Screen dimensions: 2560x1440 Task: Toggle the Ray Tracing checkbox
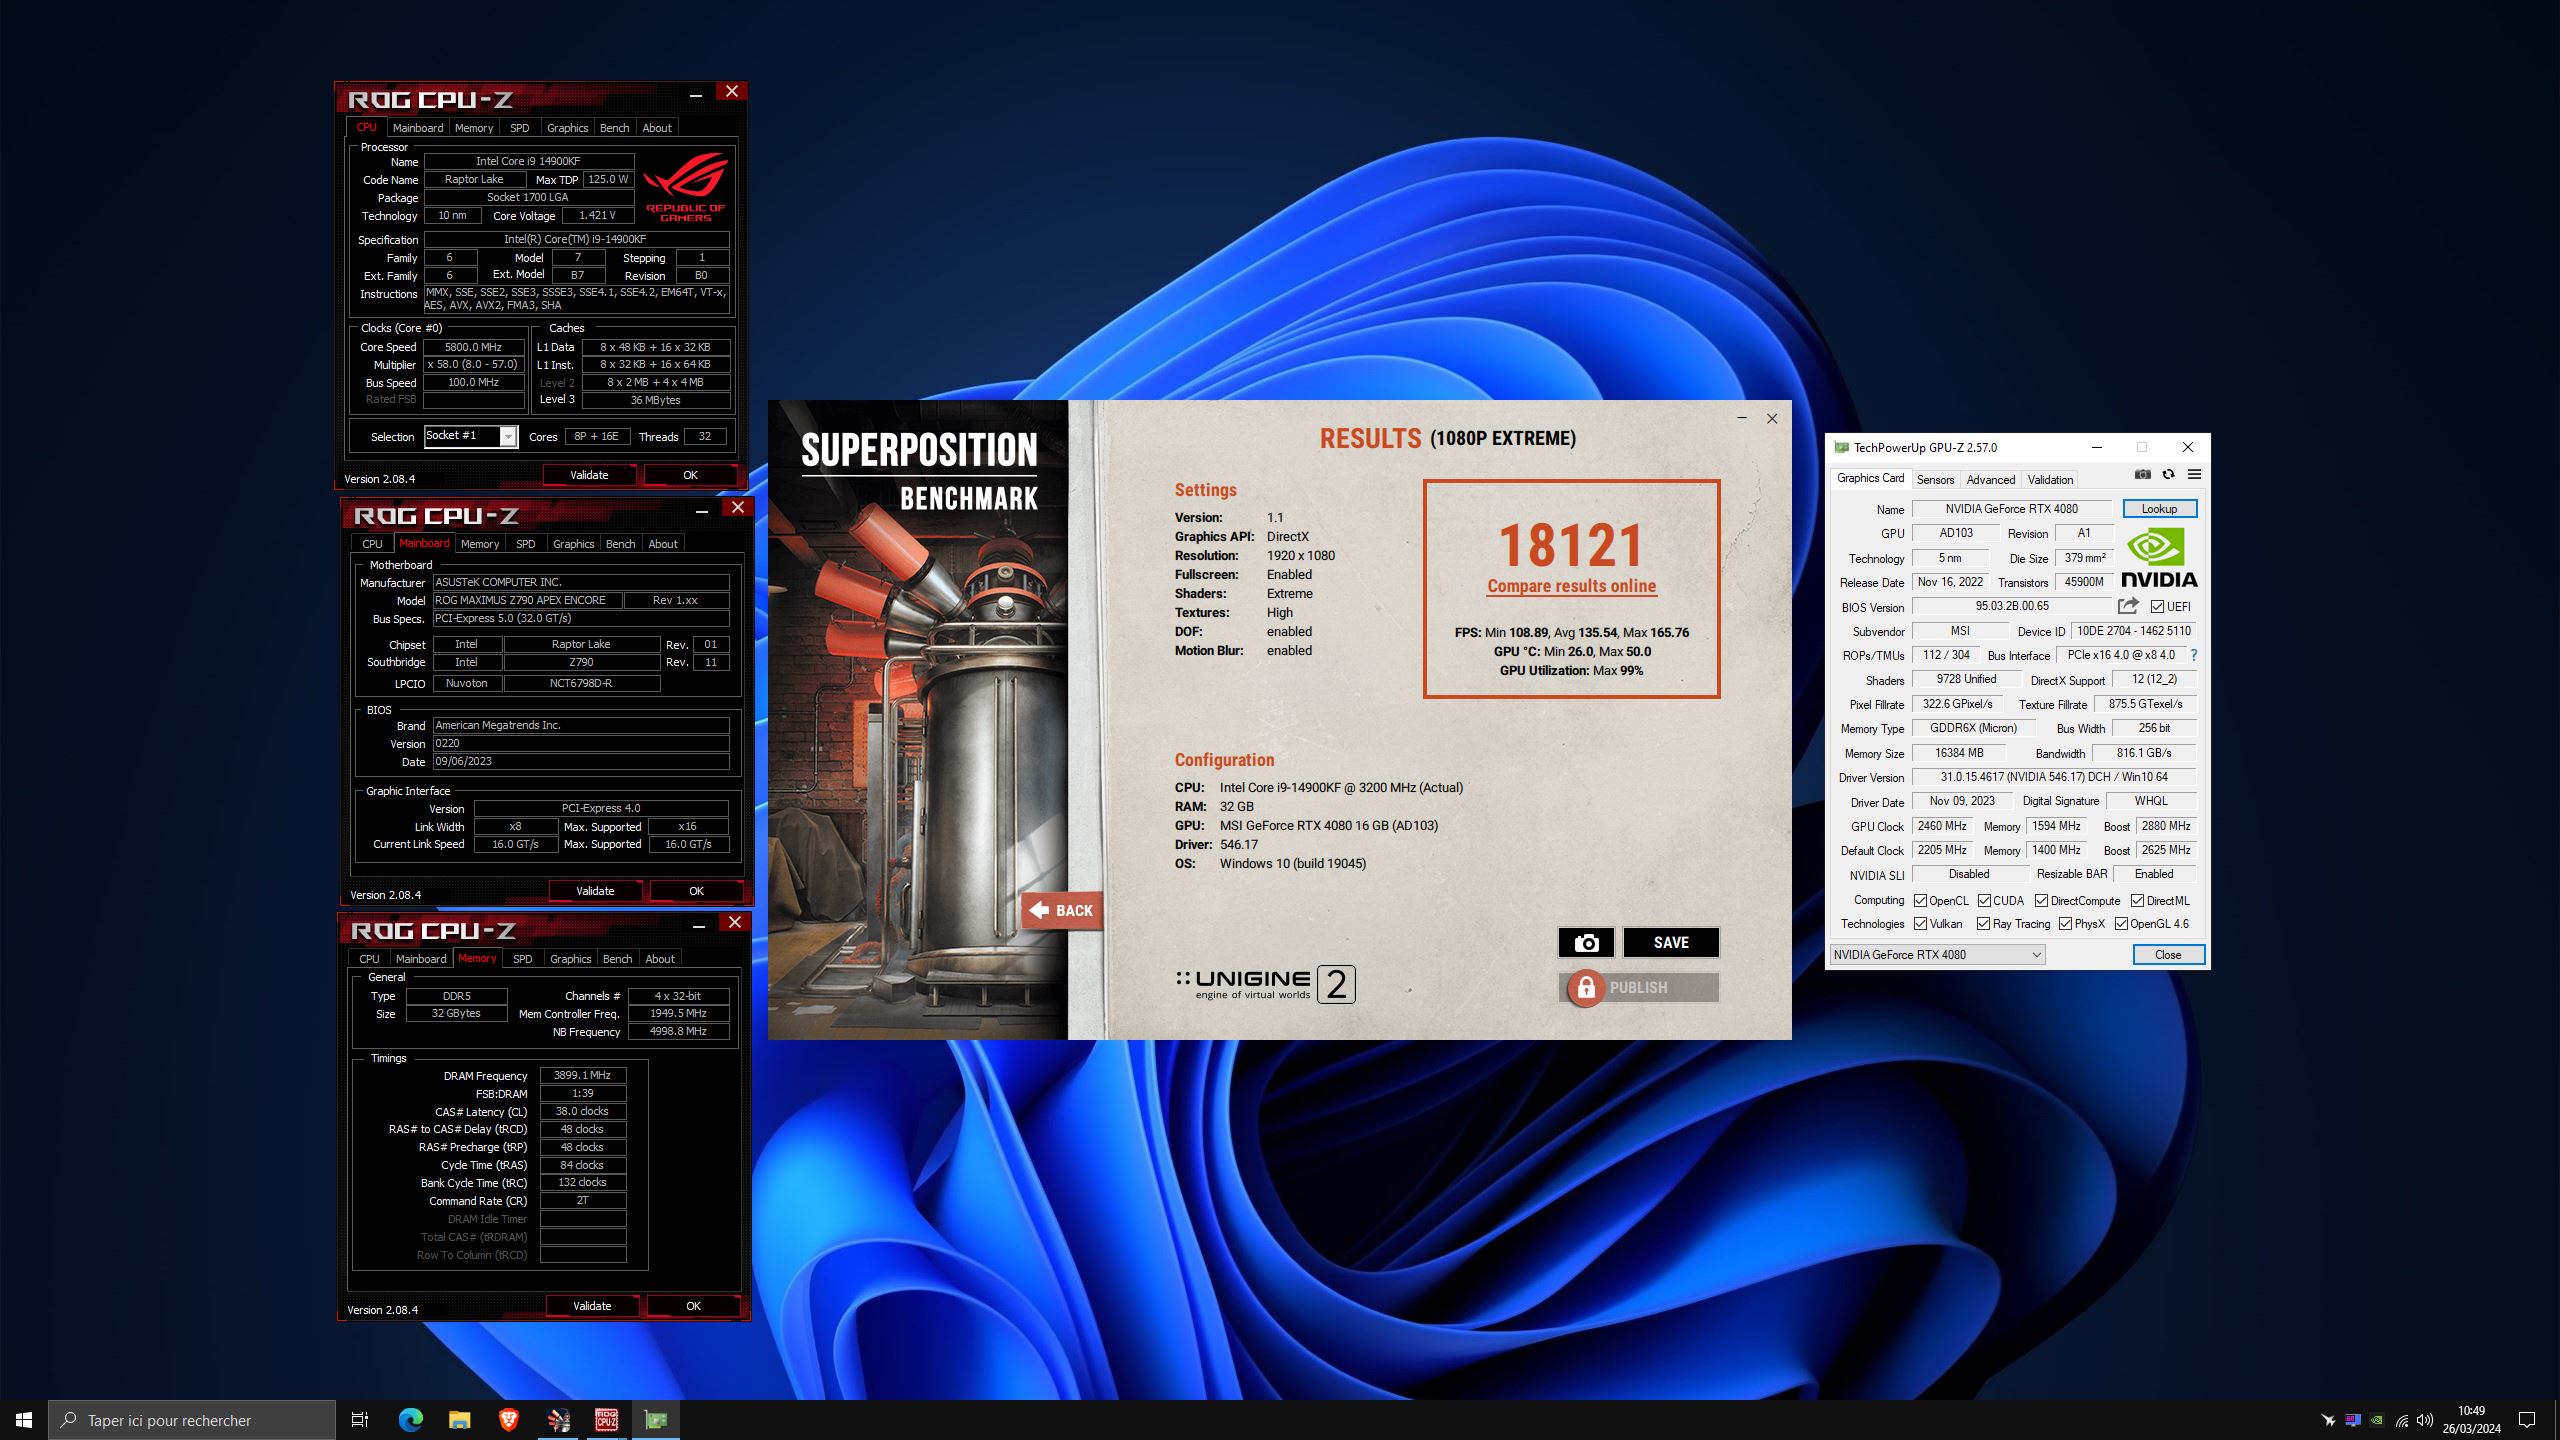point(1984,924)
